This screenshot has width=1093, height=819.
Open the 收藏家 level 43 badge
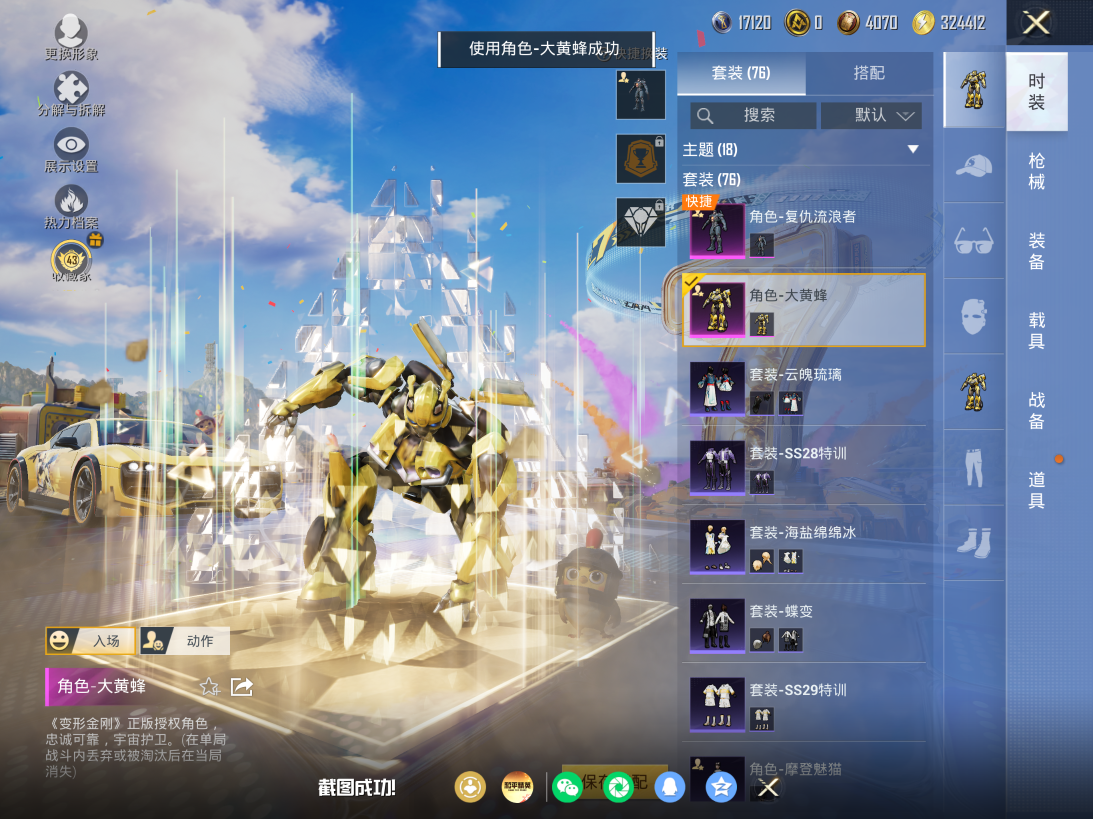pos(71,261)
